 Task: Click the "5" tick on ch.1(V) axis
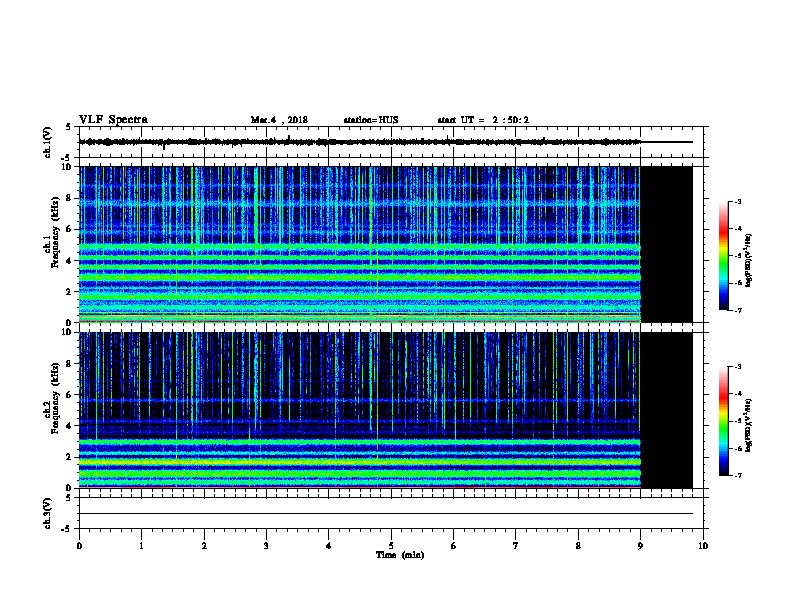tap(68, 127)
